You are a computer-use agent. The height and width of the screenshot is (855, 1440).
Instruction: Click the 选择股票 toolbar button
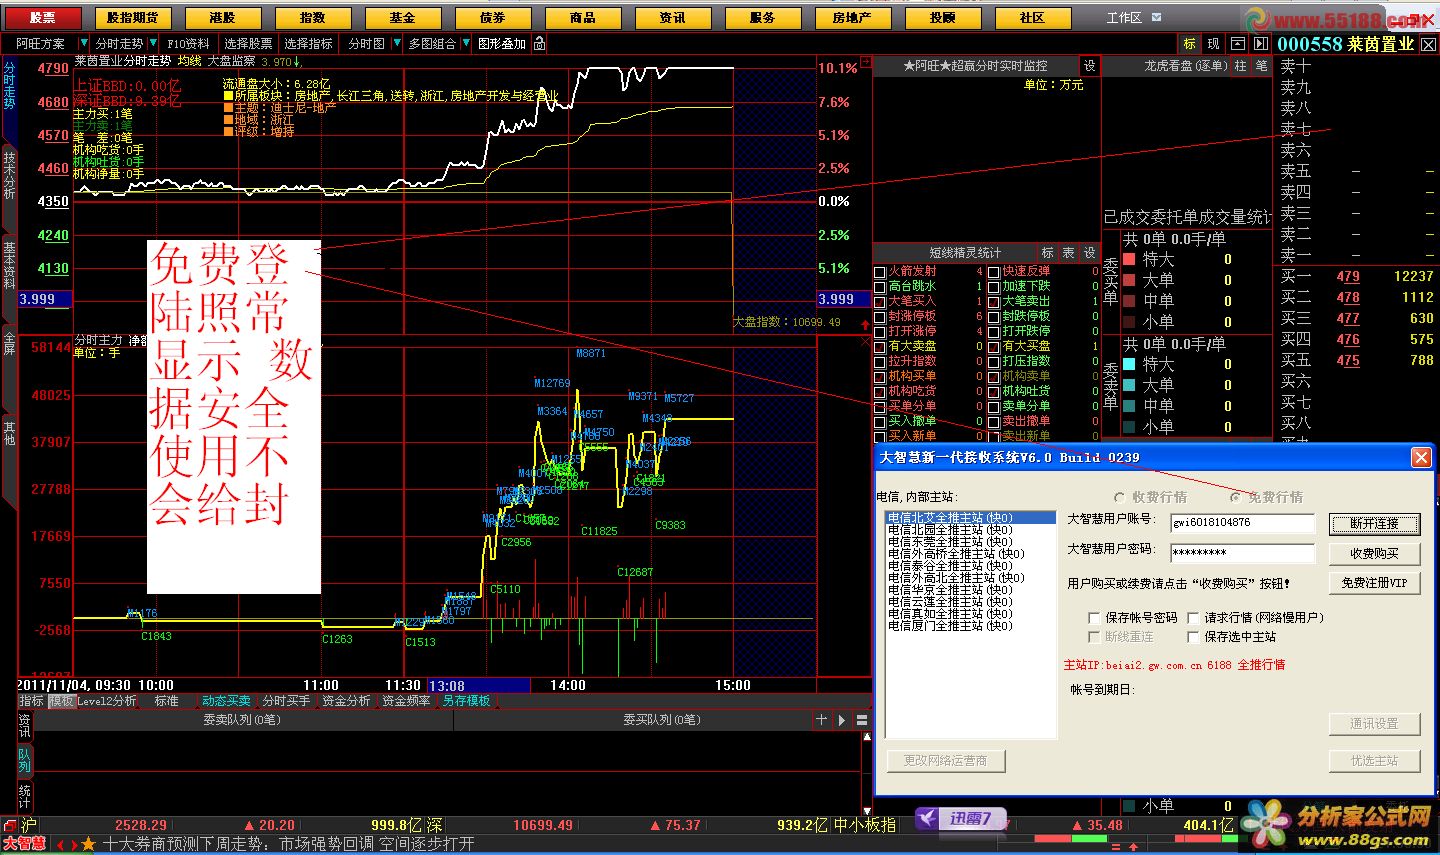tap(248, 43)
